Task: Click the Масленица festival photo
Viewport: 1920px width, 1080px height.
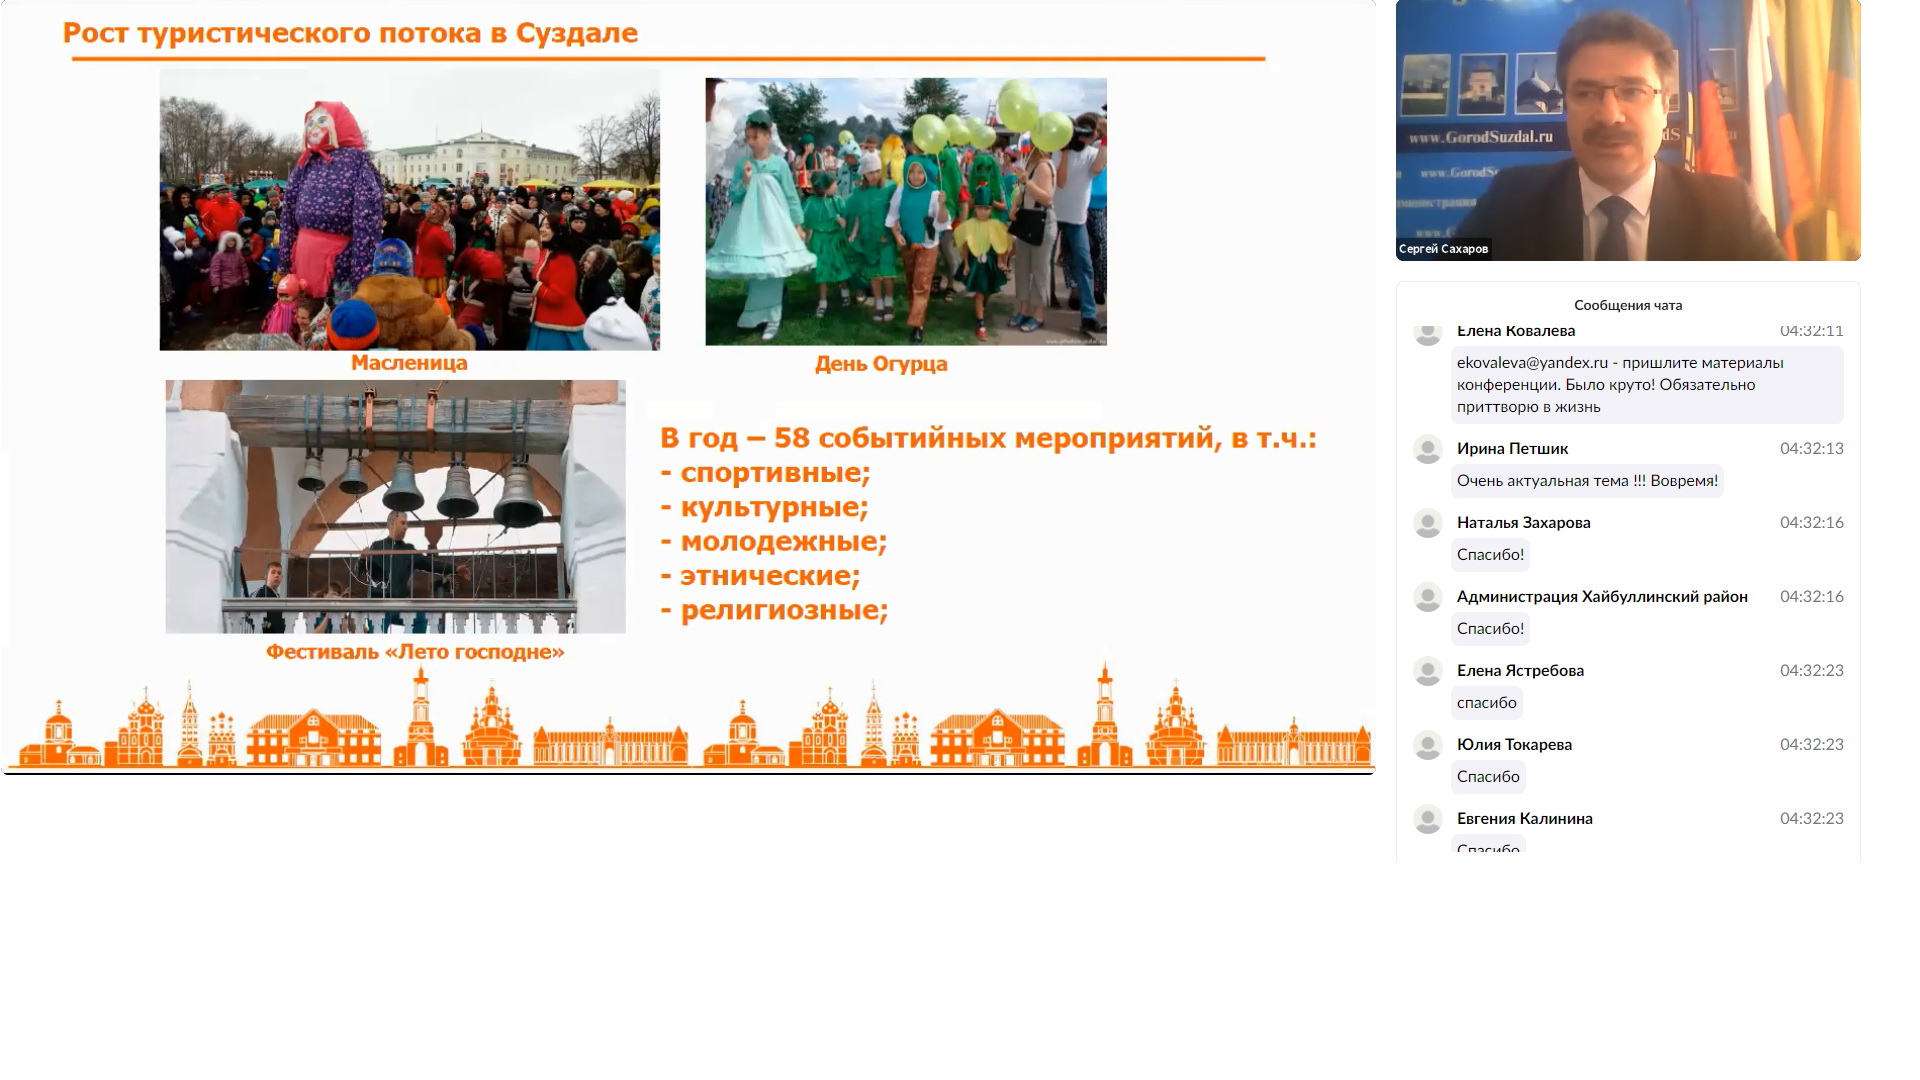Action: 409,209
